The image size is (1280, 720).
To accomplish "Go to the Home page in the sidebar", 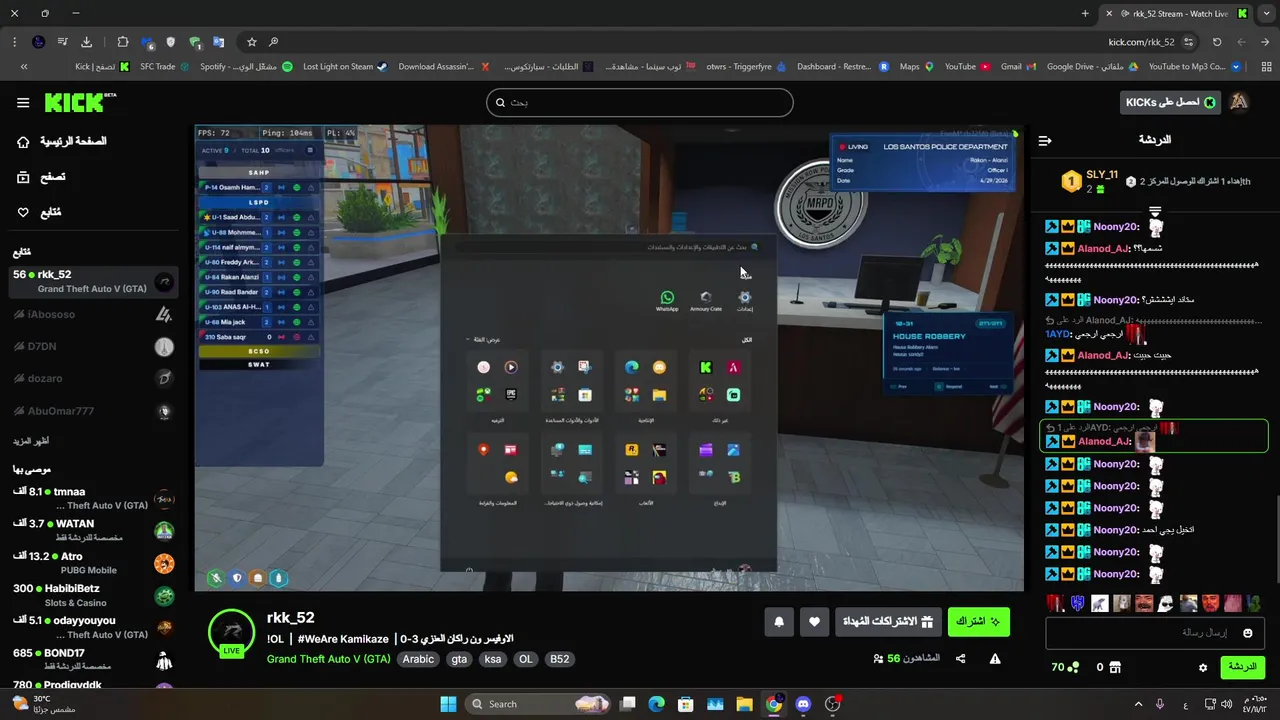I will click(62, 141).
